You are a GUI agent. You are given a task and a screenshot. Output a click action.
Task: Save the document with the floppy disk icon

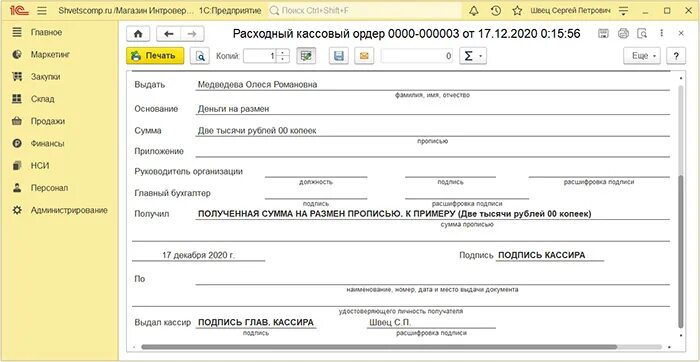(x=339, y=56)
